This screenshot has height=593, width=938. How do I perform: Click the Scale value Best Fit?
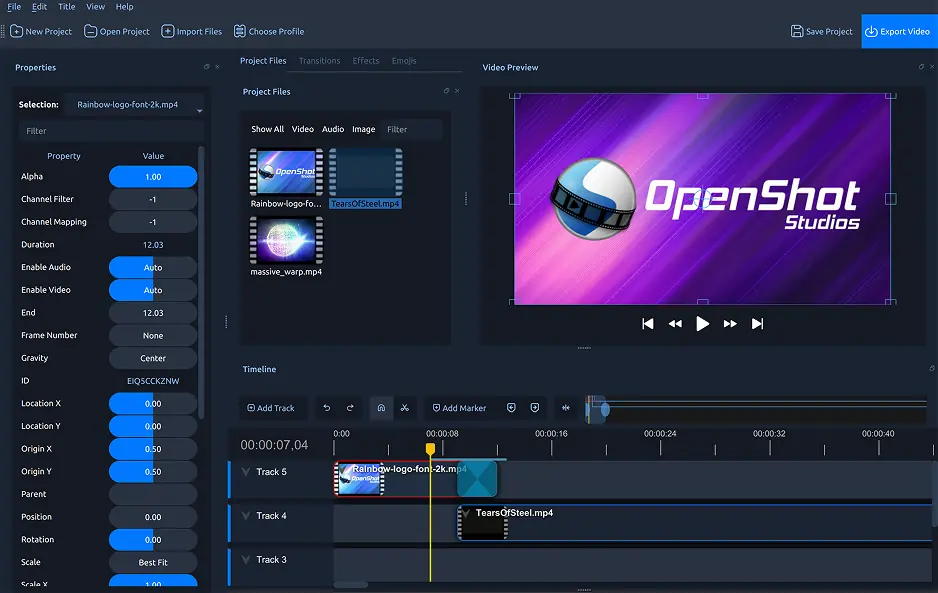pyautogui.click(x=153, y=562)
